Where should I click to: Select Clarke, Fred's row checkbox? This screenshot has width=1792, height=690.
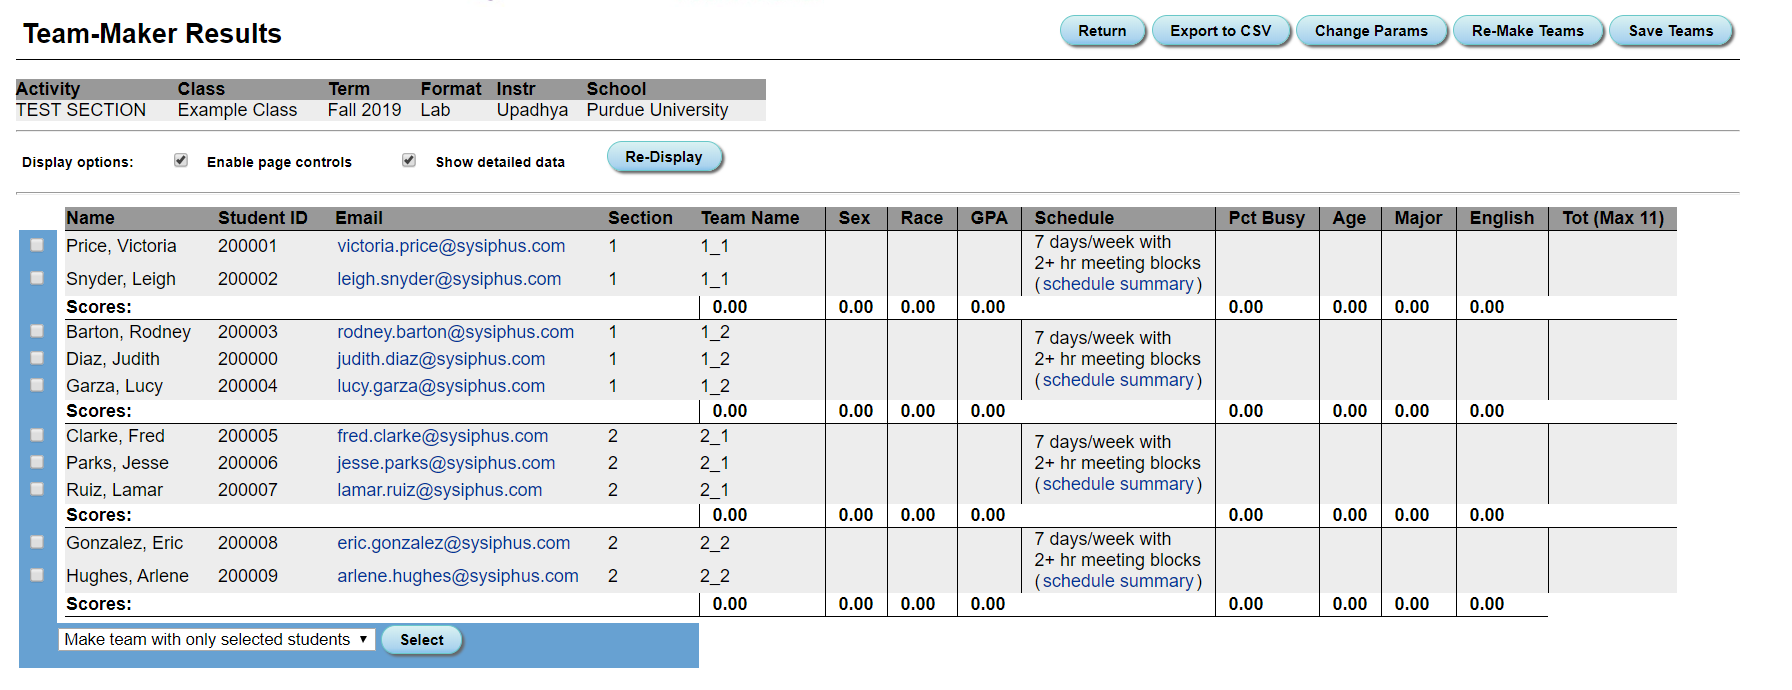(37, 435)
